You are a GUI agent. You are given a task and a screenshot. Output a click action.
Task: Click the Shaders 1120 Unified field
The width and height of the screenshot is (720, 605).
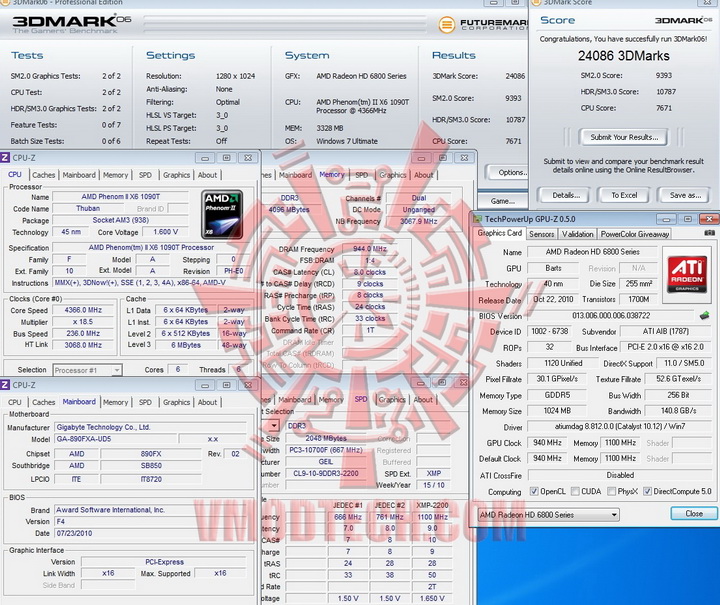click(x=563, y=363)
